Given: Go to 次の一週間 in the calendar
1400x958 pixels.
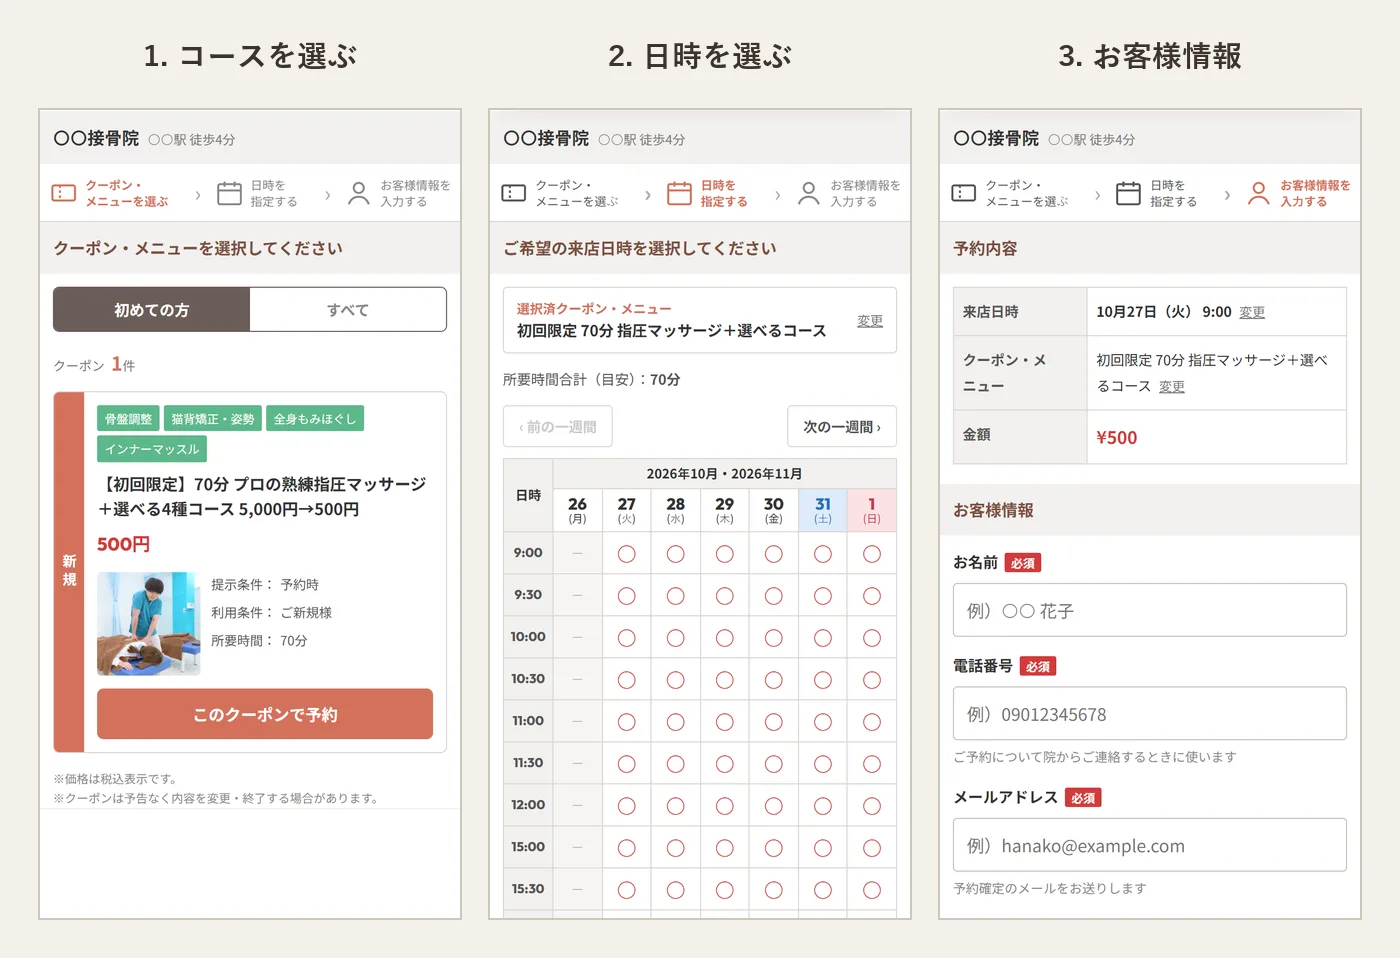Looking at the screenshot, I should pyautogui.click(x=842, y=426).
